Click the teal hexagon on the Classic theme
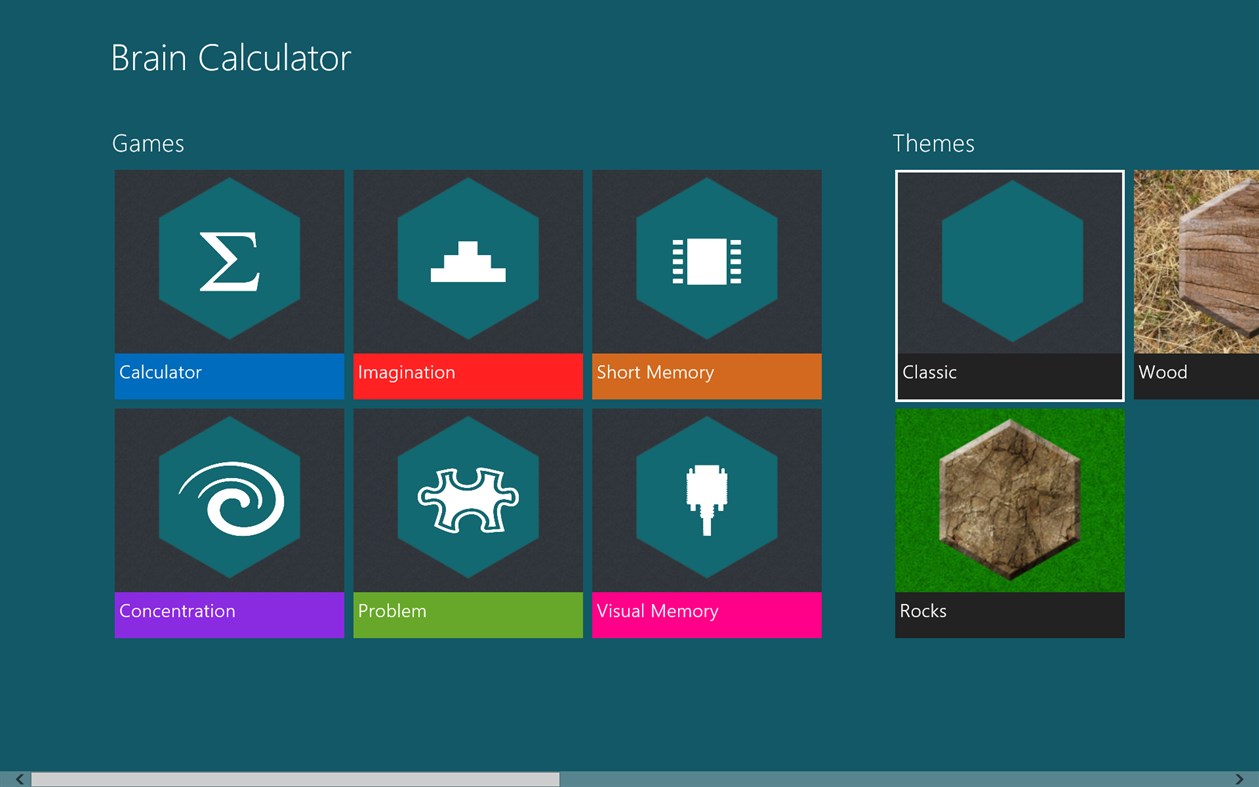 click(x=1009, y=260)
